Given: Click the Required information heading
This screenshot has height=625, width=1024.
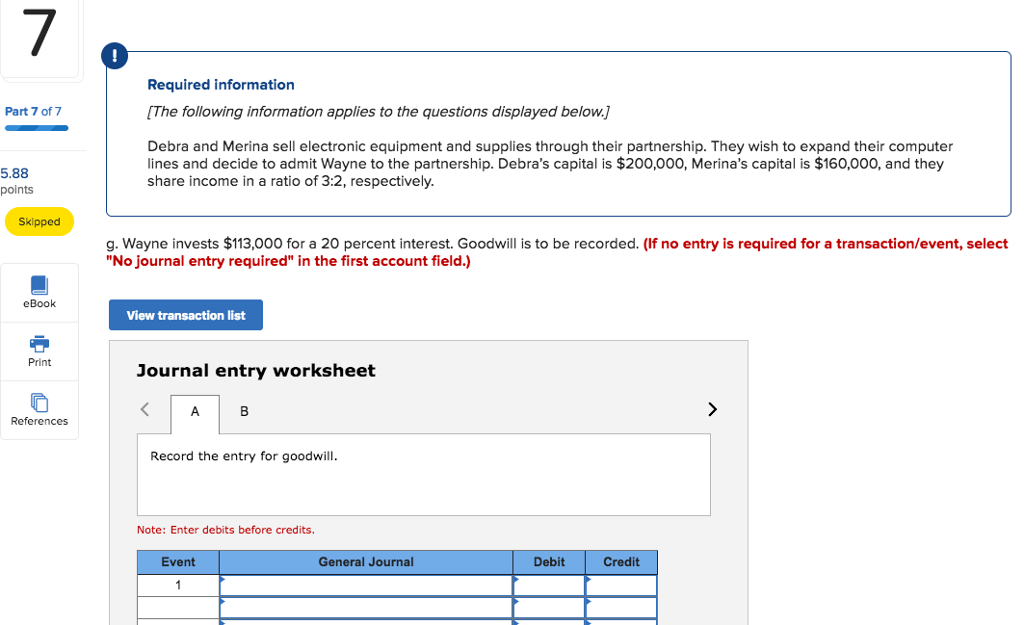Looking at the screenshot, I should coord(221,85).
